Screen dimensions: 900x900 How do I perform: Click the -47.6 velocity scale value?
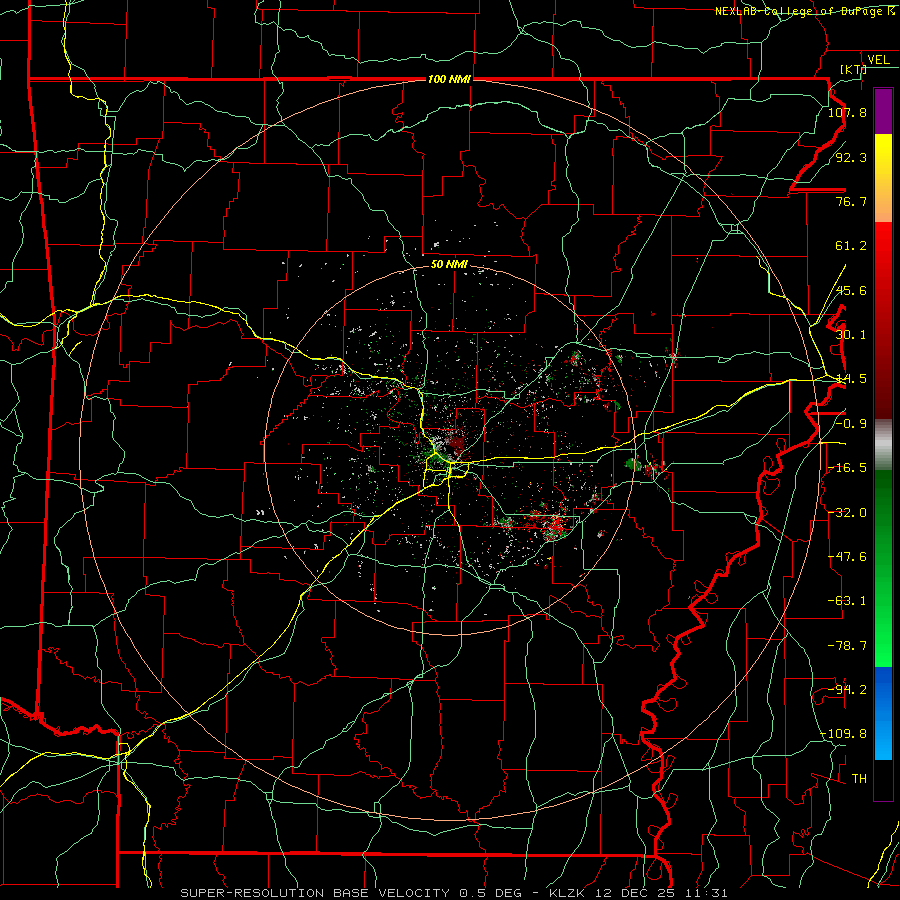coord(847,557)
